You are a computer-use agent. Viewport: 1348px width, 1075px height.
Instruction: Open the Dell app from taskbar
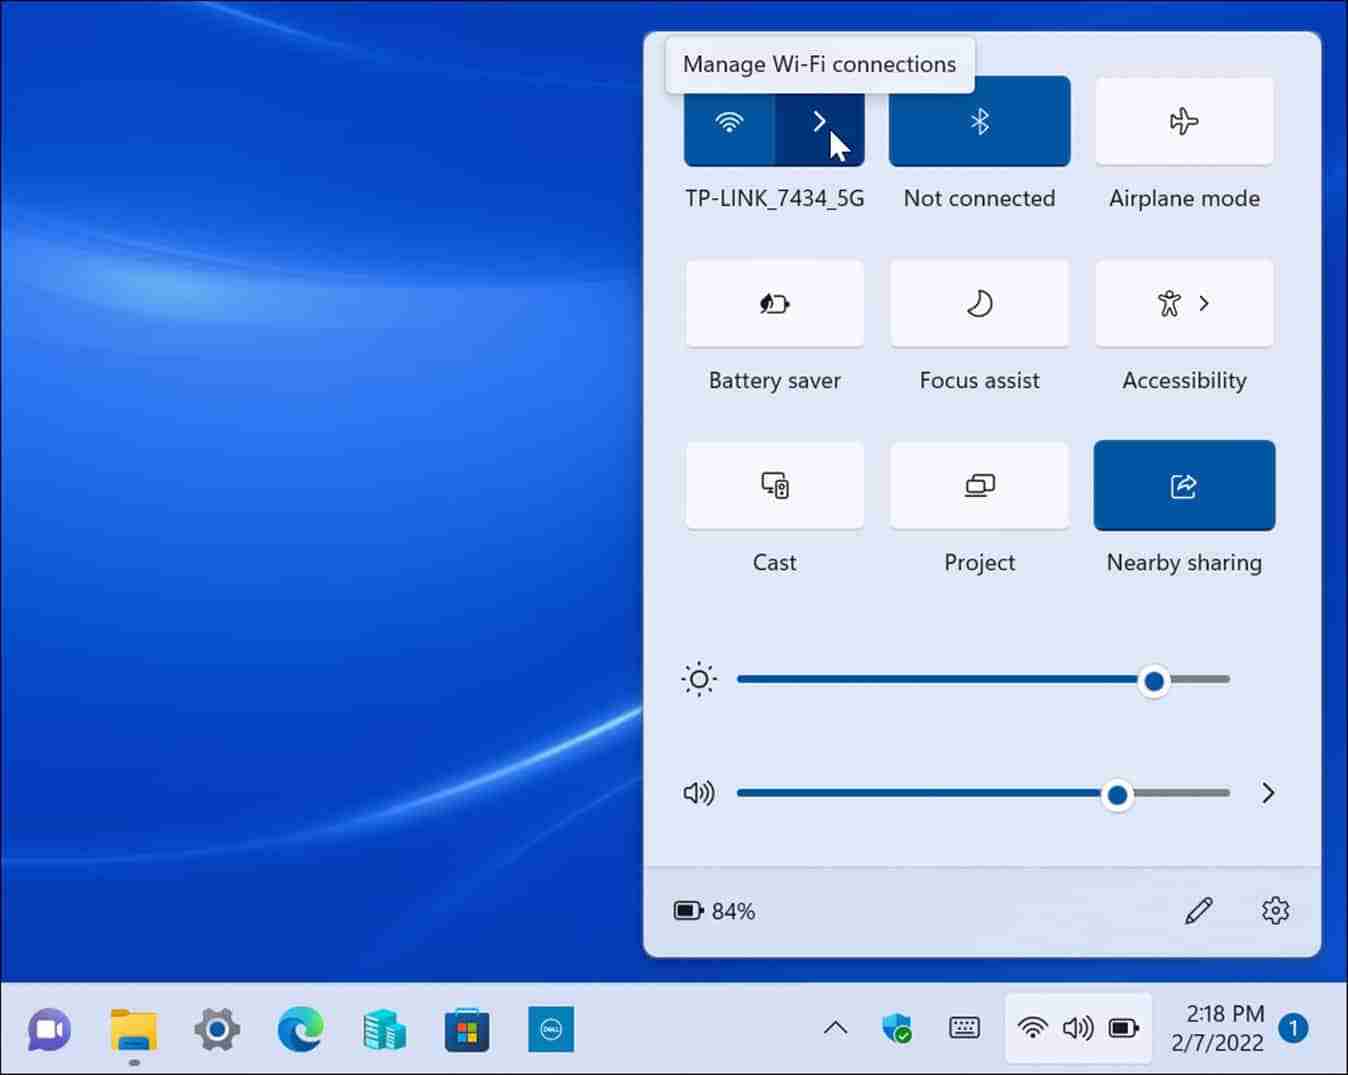coord(551,1029)
